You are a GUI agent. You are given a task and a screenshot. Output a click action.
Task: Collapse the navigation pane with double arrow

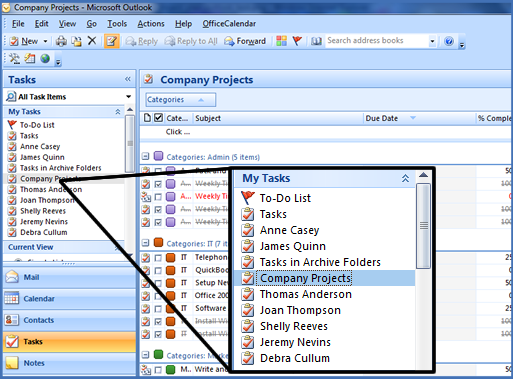(x=128, y=79)
